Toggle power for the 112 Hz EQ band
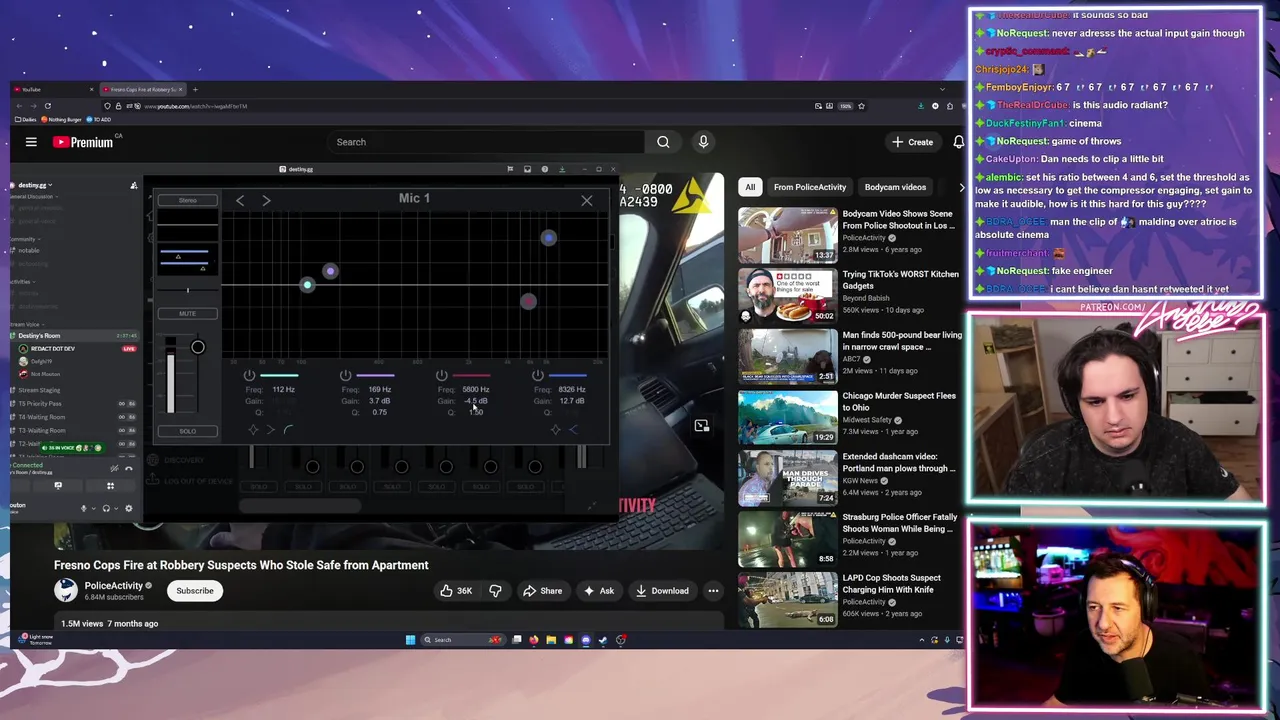 (250, 376)
